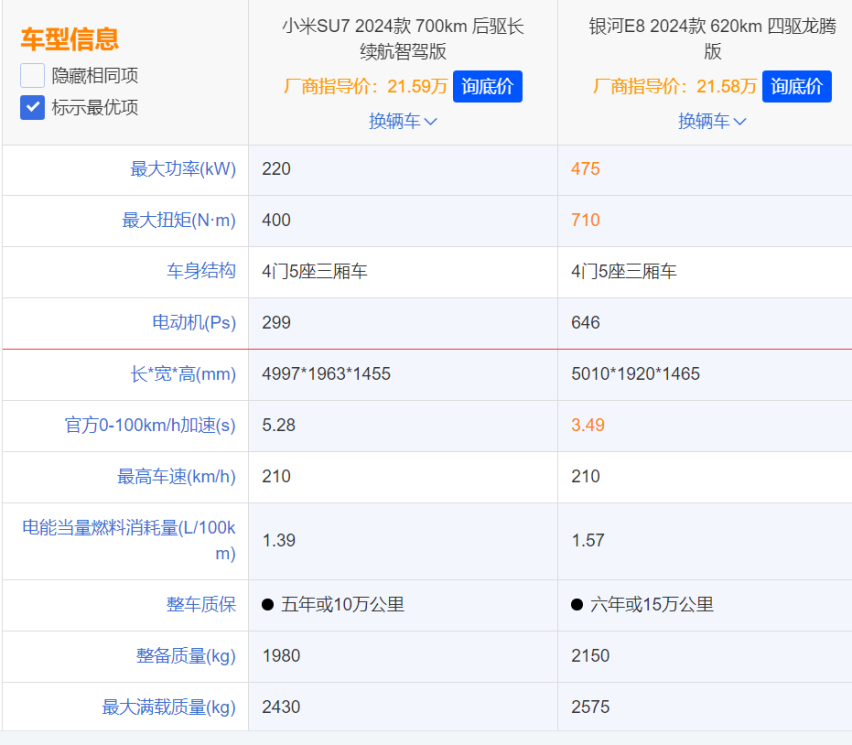Viewport: 852px width, 745px height.
Task: Expand 换辆车 dropdown under 小米SU7
Action: (403, 121)
